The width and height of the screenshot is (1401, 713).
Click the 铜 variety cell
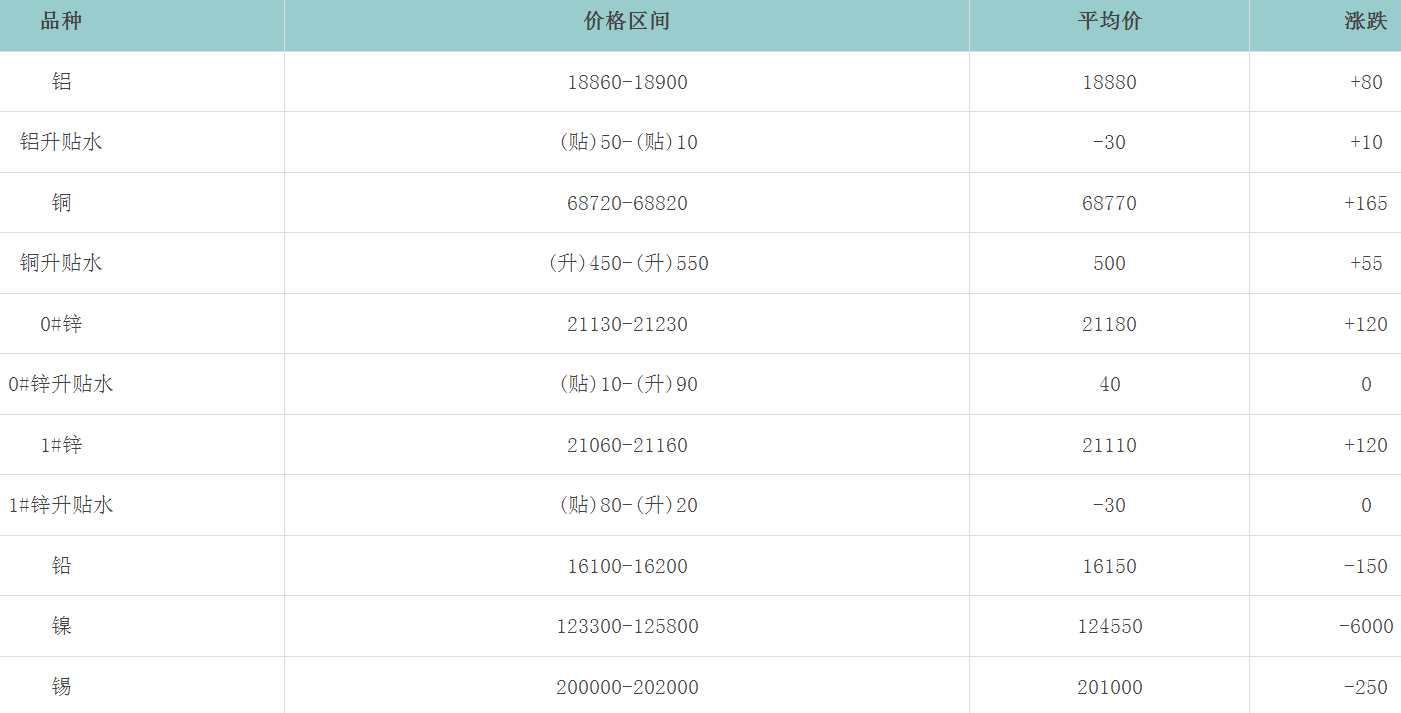pyautogui.click(x=62, y=203)
